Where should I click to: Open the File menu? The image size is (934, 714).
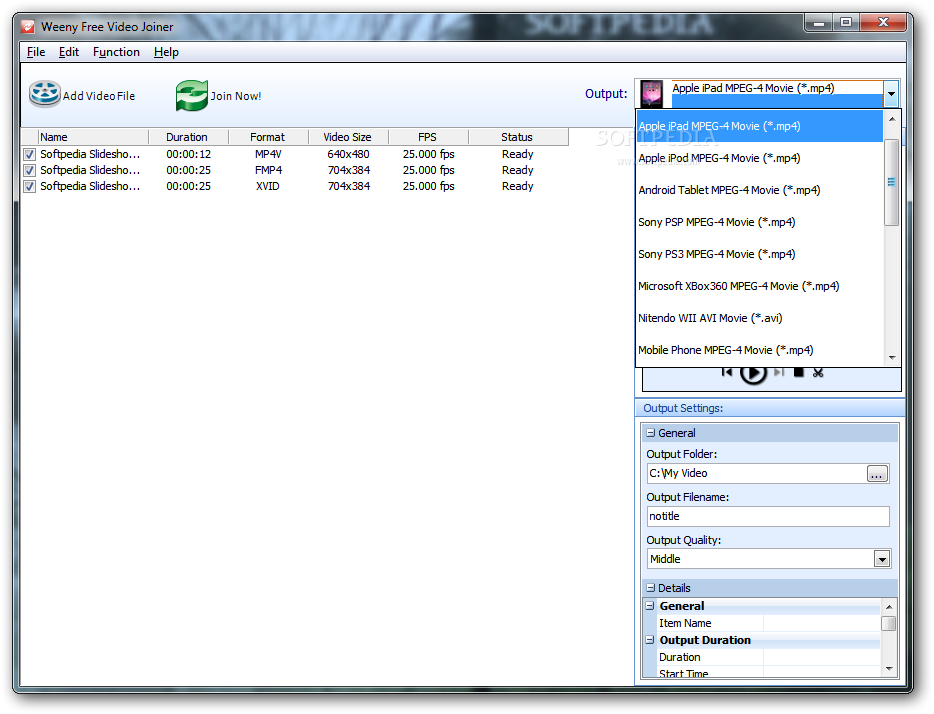(x=36, y=52)
